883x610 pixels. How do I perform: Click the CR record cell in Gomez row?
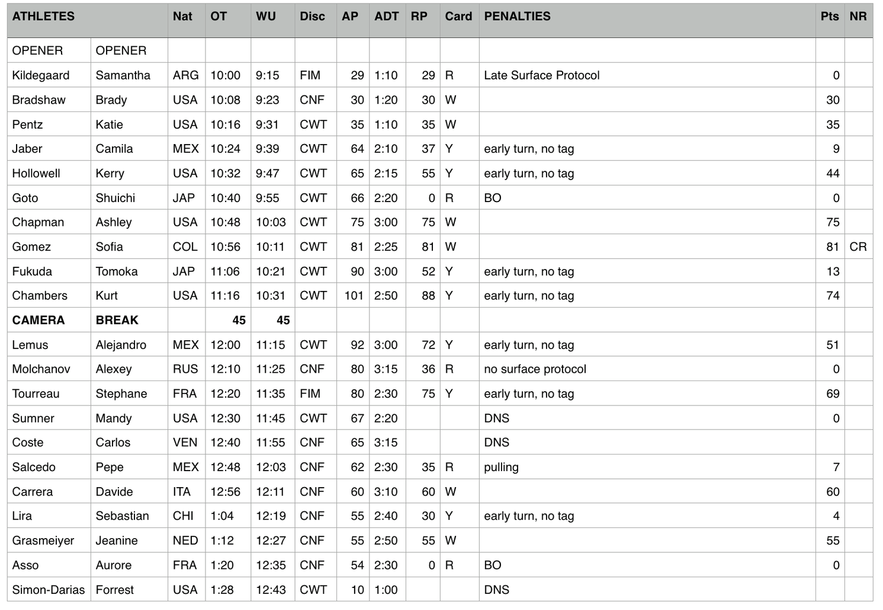point(857,247)
